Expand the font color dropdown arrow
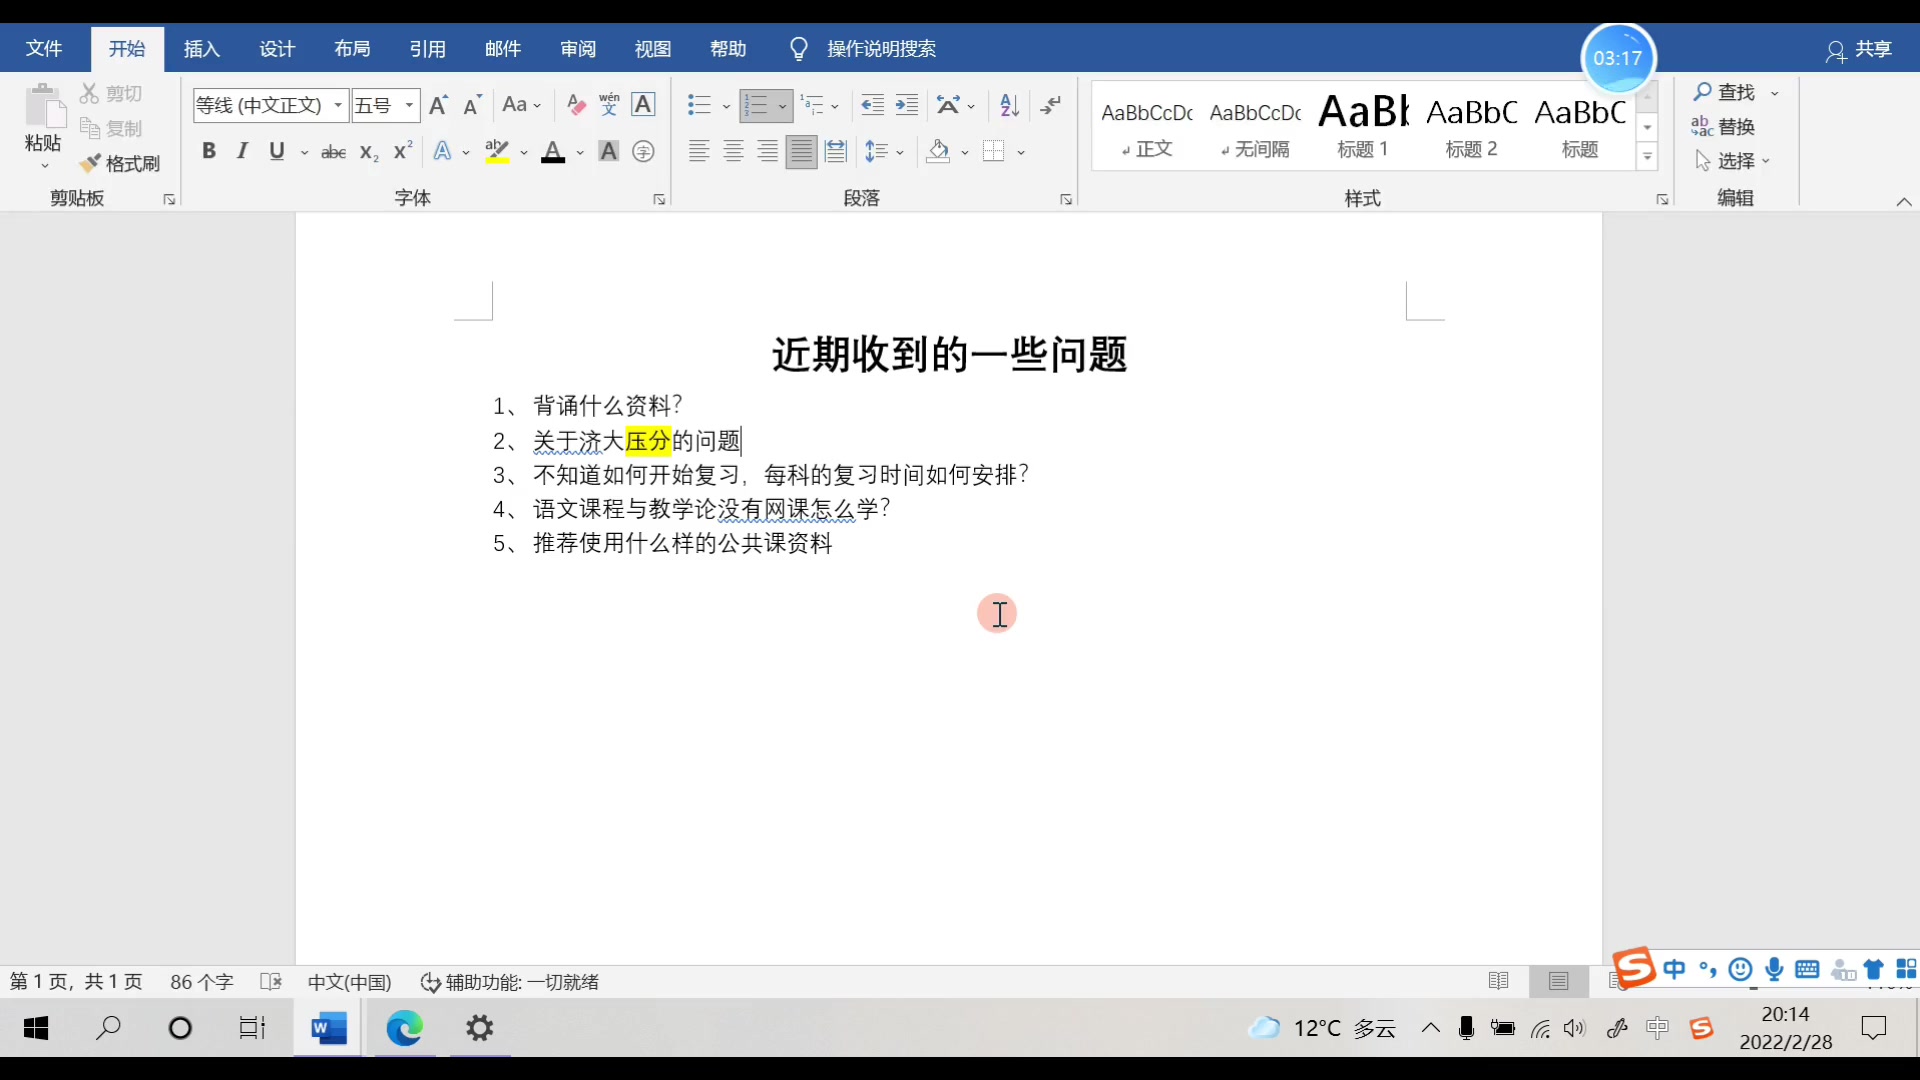1920x1080 pixels. 579,153
